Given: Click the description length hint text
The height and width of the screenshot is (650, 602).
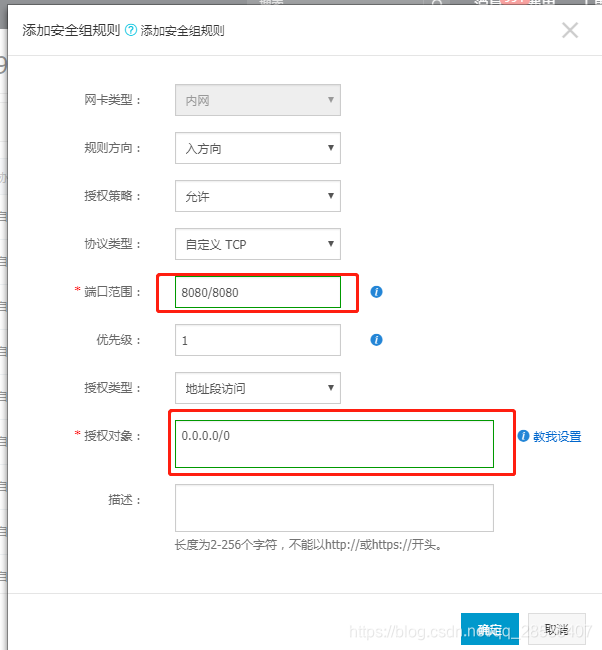Looking at the screenshot, I should pyautogui.click(x=308, y=545).
